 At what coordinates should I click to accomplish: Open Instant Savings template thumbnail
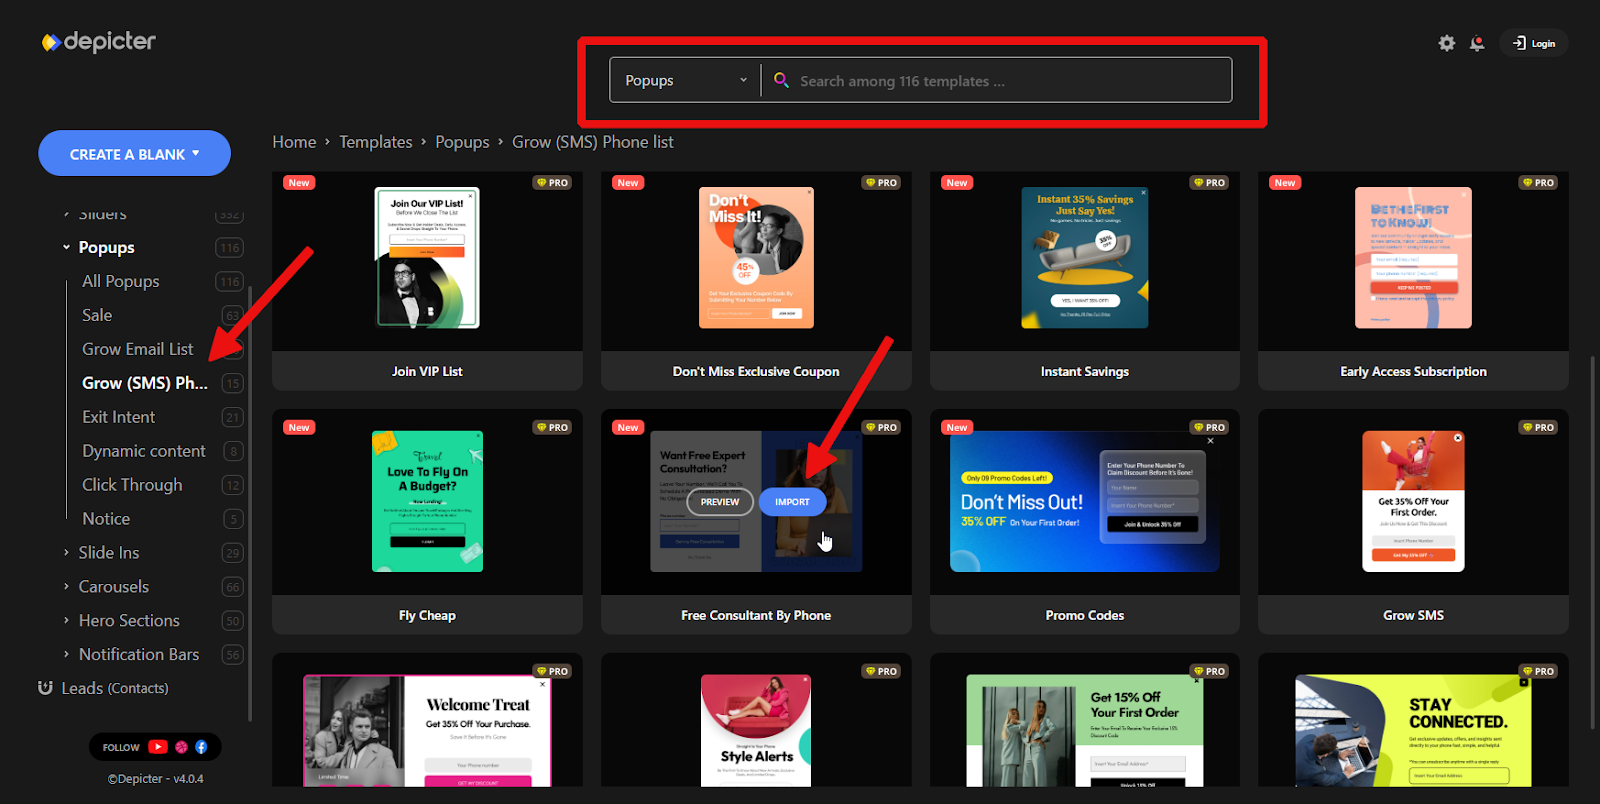(x=1085, y=258)
